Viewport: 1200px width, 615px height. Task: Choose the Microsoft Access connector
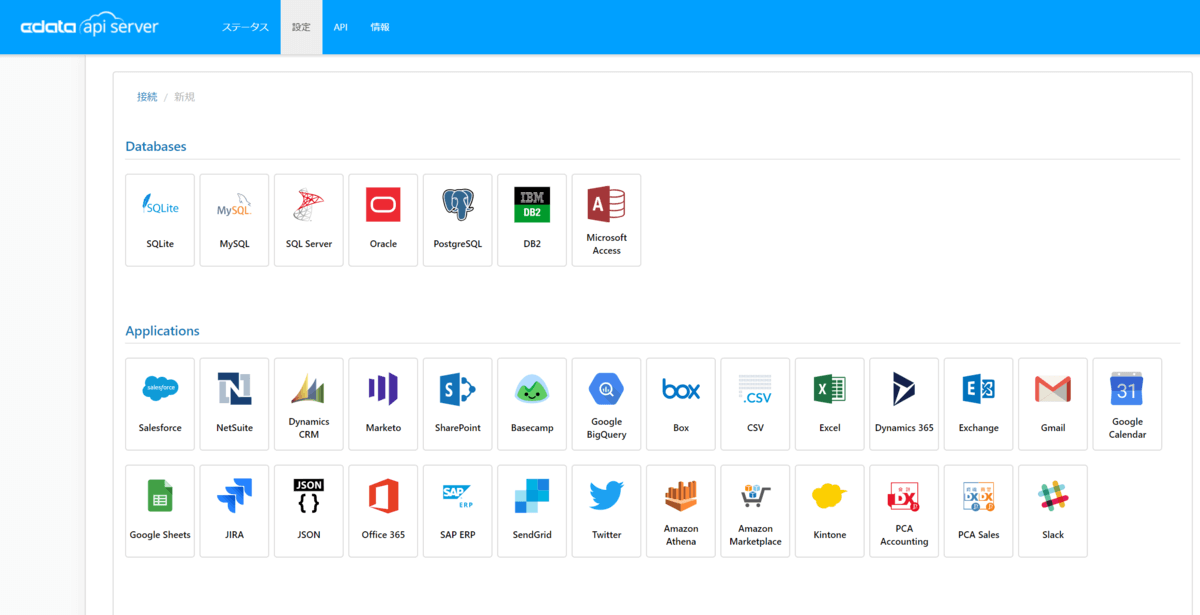click(606, 220)
